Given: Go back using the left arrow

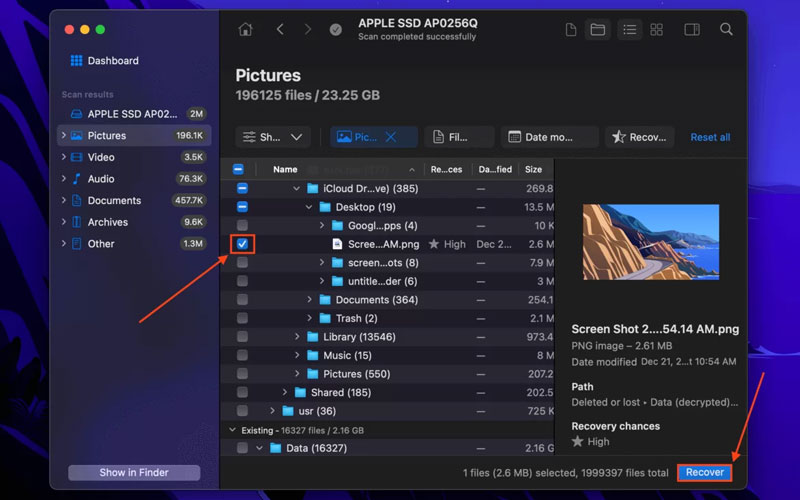Looking at the screenshot, I should 280,30.
